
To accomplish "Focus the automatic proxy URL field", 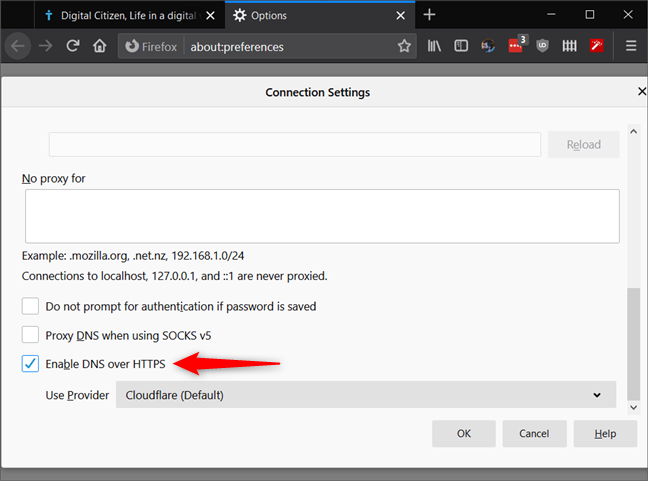I will coord(295,144).
